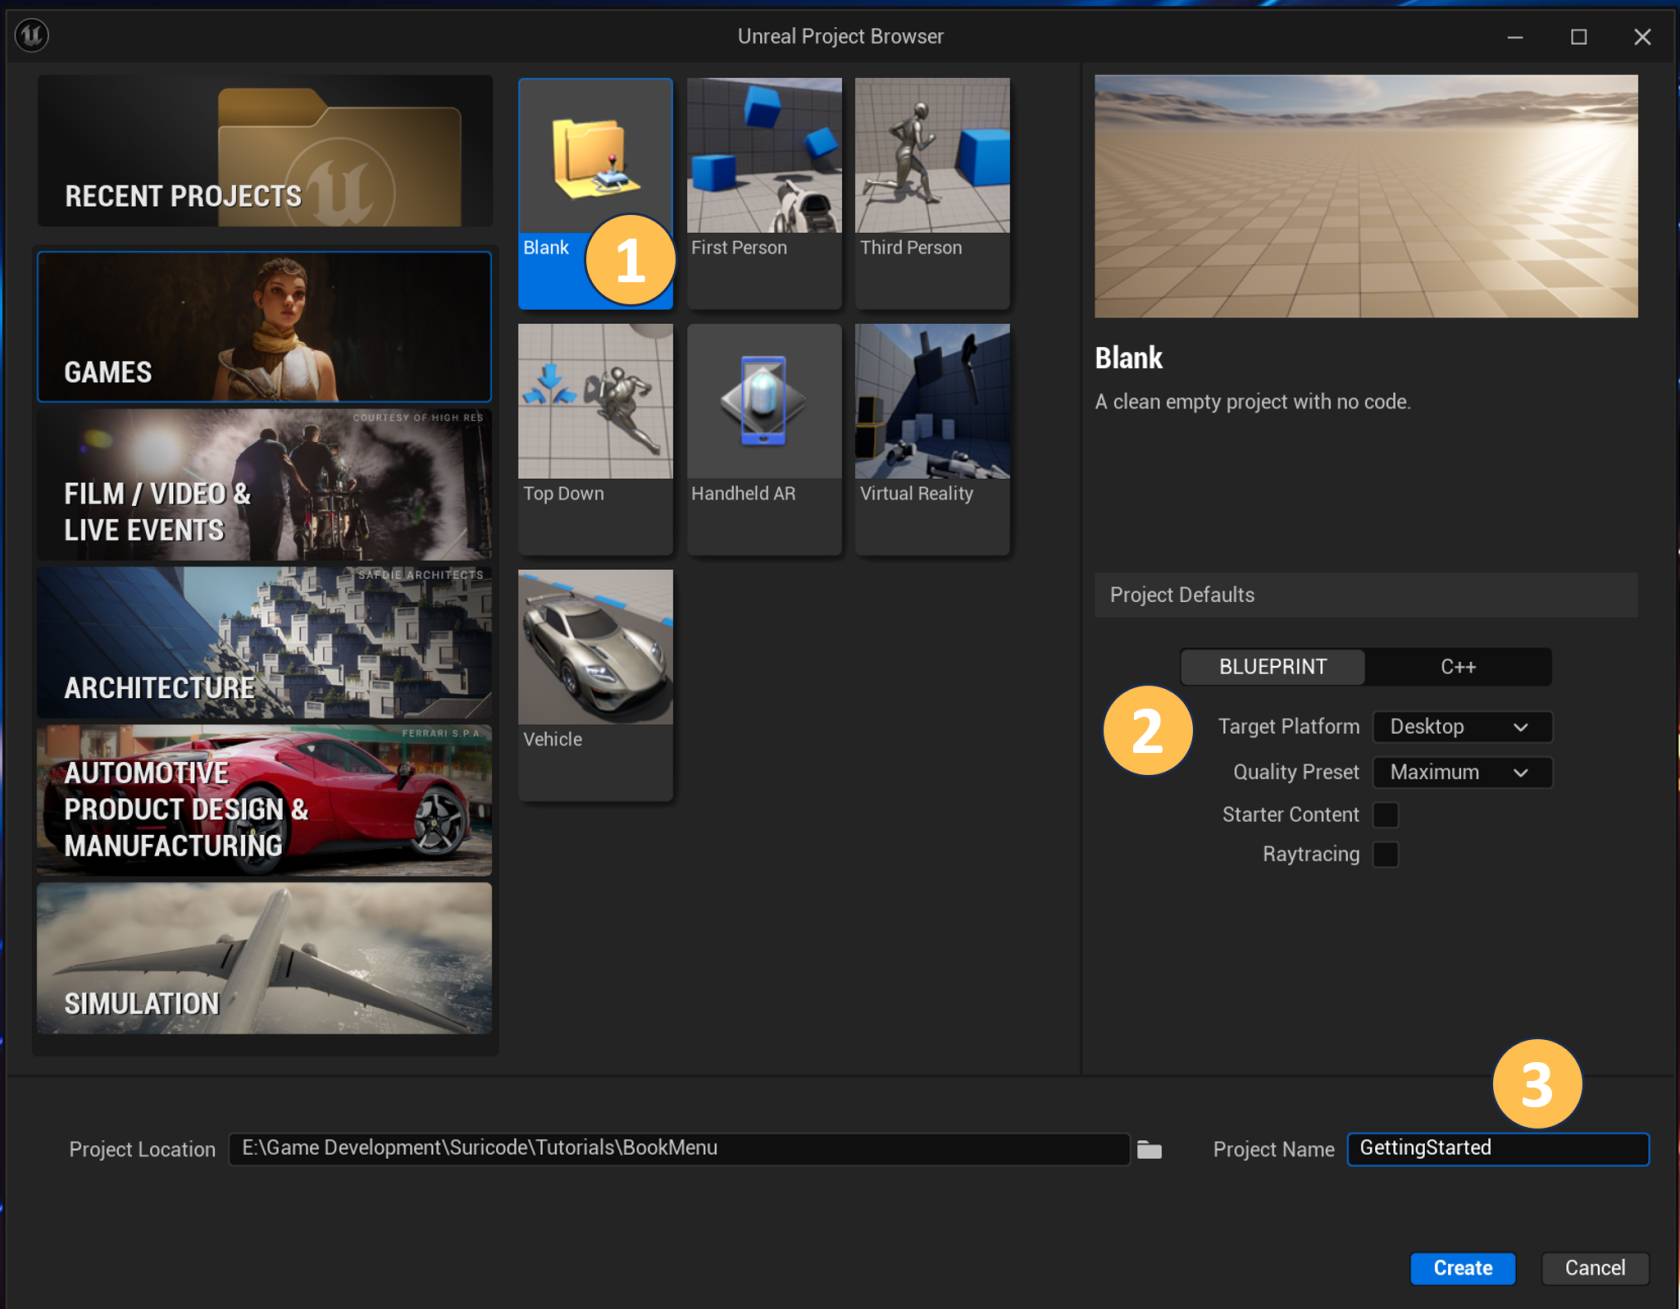This screenshot has height=1309, width=1680.
Task: Click the Cancel button
Action: [x=1595, y=1268]
